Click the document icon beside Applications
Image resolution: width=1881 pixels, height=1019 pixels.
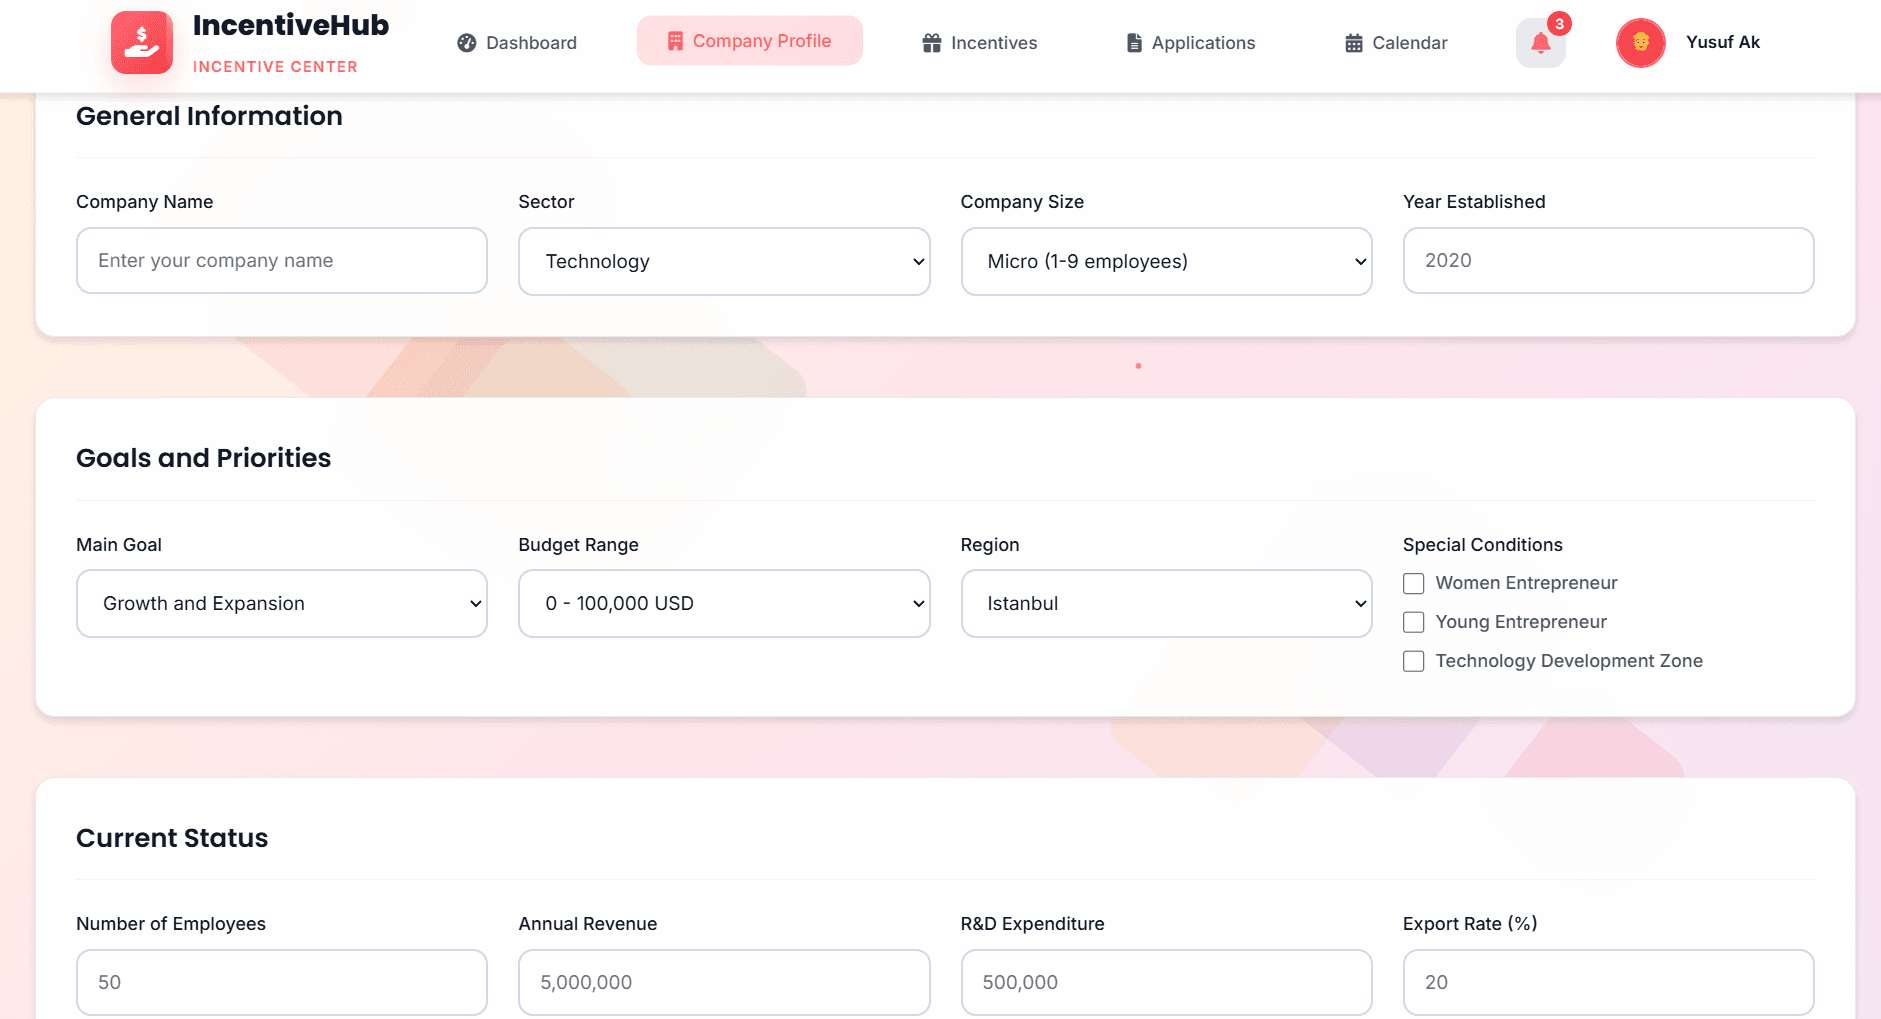click(x=1134, y=42)
